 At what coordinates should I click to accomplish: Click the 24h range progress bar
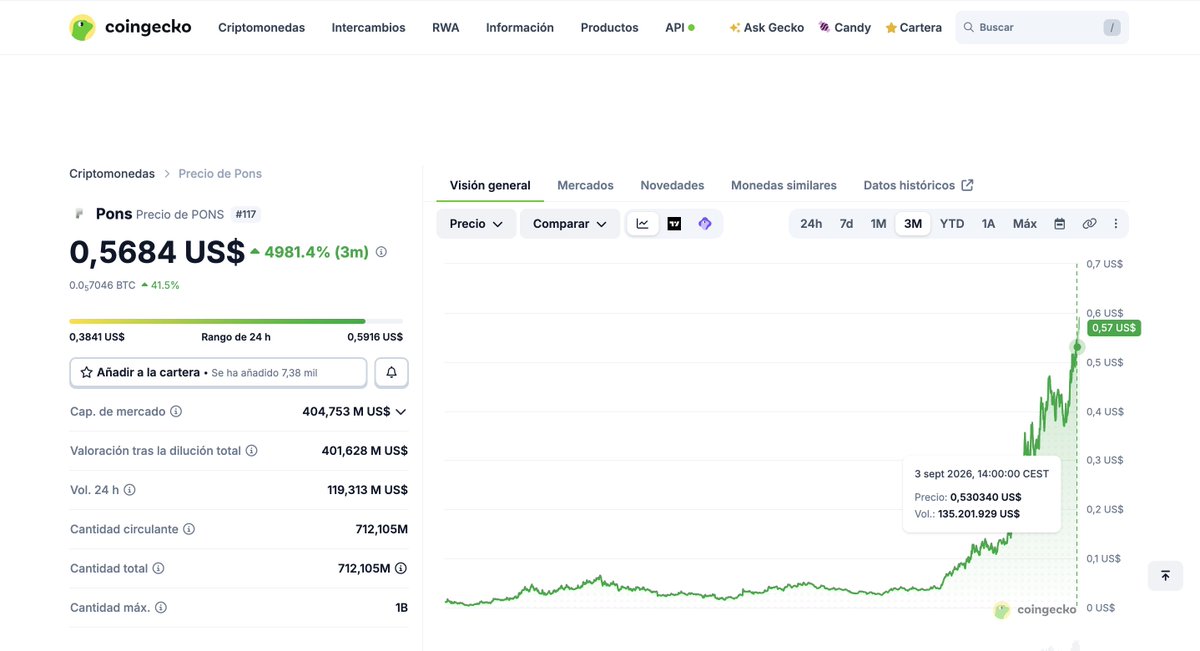(236, 321)
